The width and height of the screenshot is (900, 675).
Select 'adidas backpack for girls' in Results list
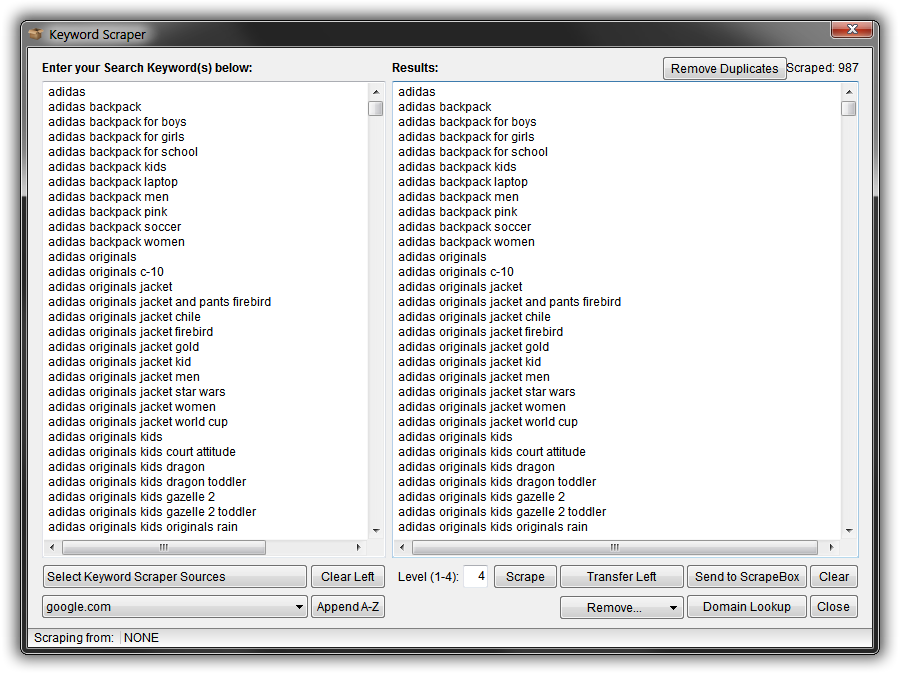(466, 137)
